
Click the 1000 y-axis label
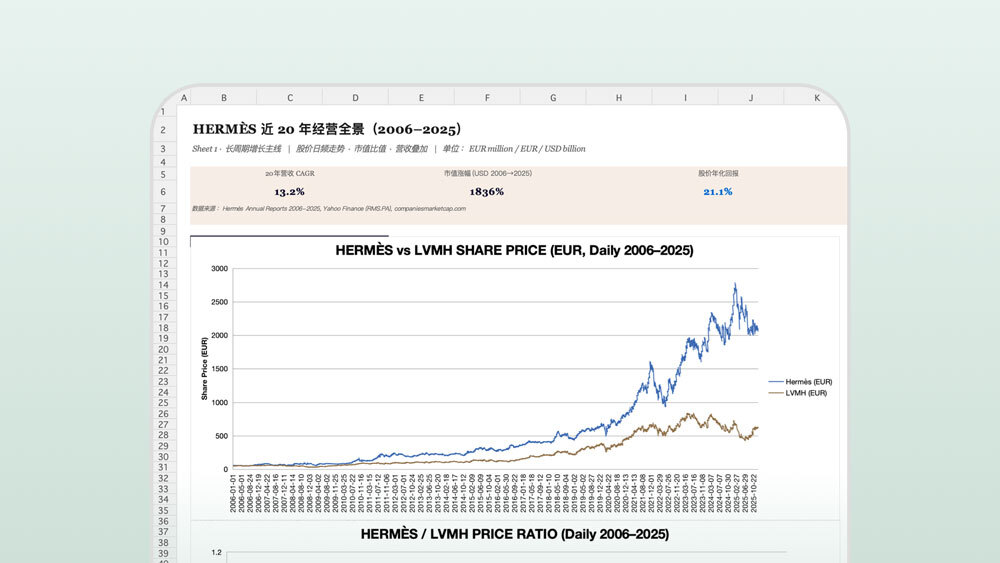point(219,403)
